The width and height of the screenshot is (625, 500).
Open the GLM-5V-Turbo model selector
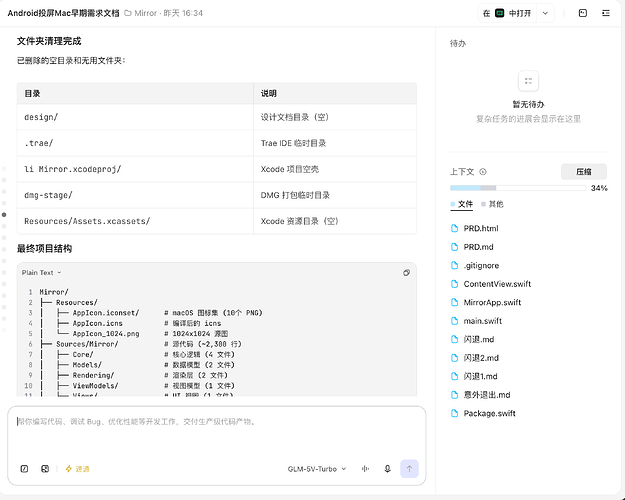[317, 469]
